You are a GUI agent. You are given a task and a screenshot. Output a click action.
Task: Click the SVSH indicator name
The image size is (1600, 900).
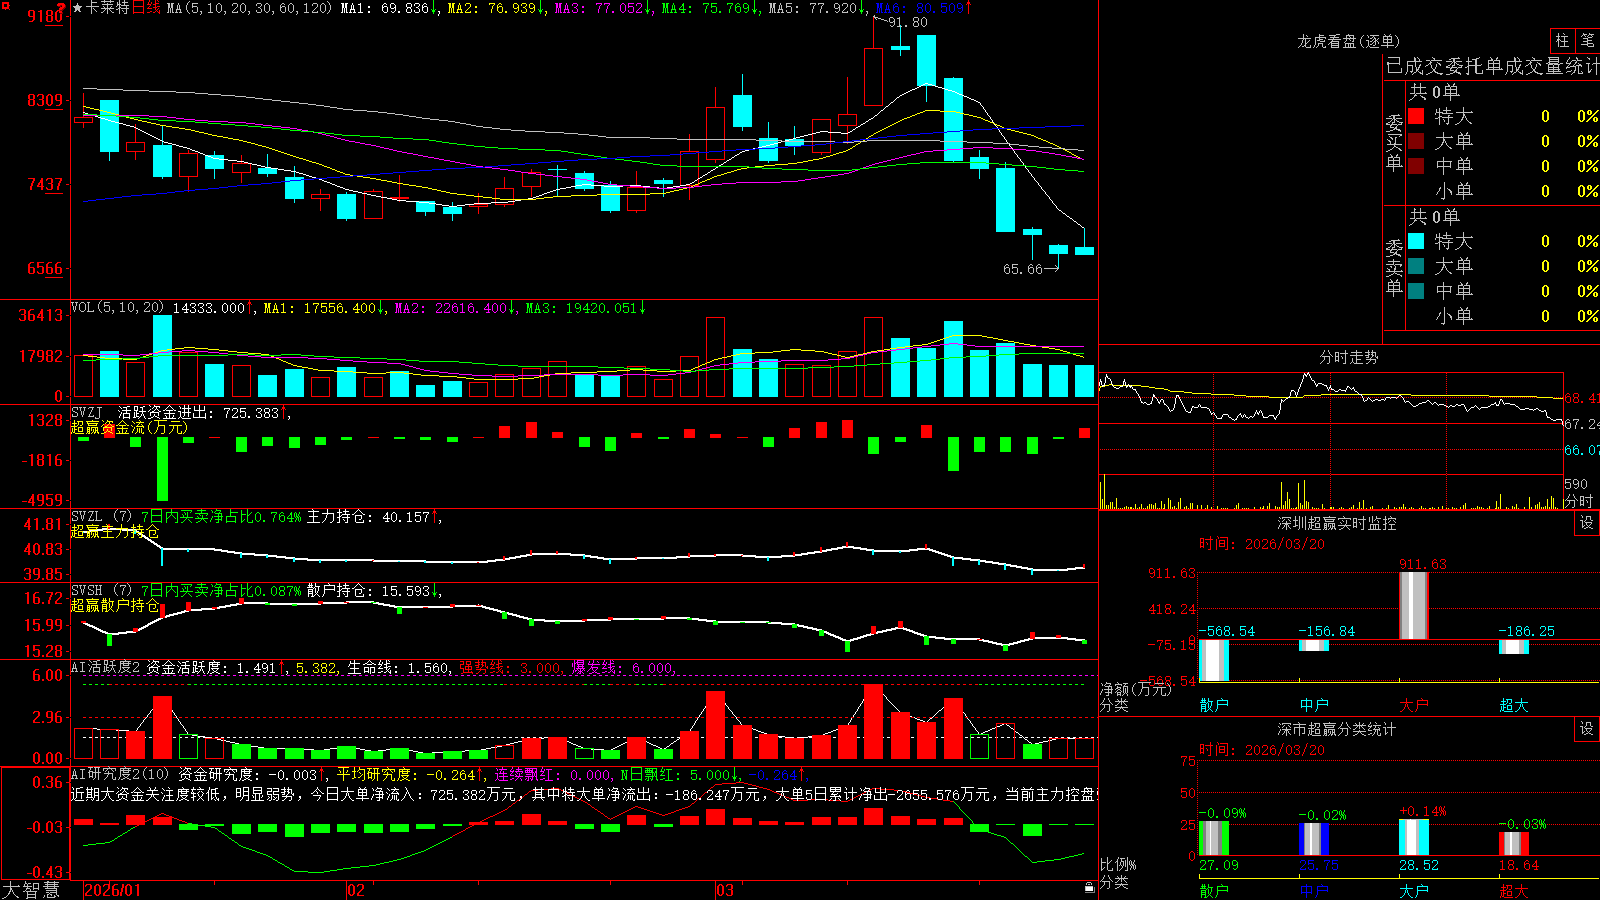(87, 590)
